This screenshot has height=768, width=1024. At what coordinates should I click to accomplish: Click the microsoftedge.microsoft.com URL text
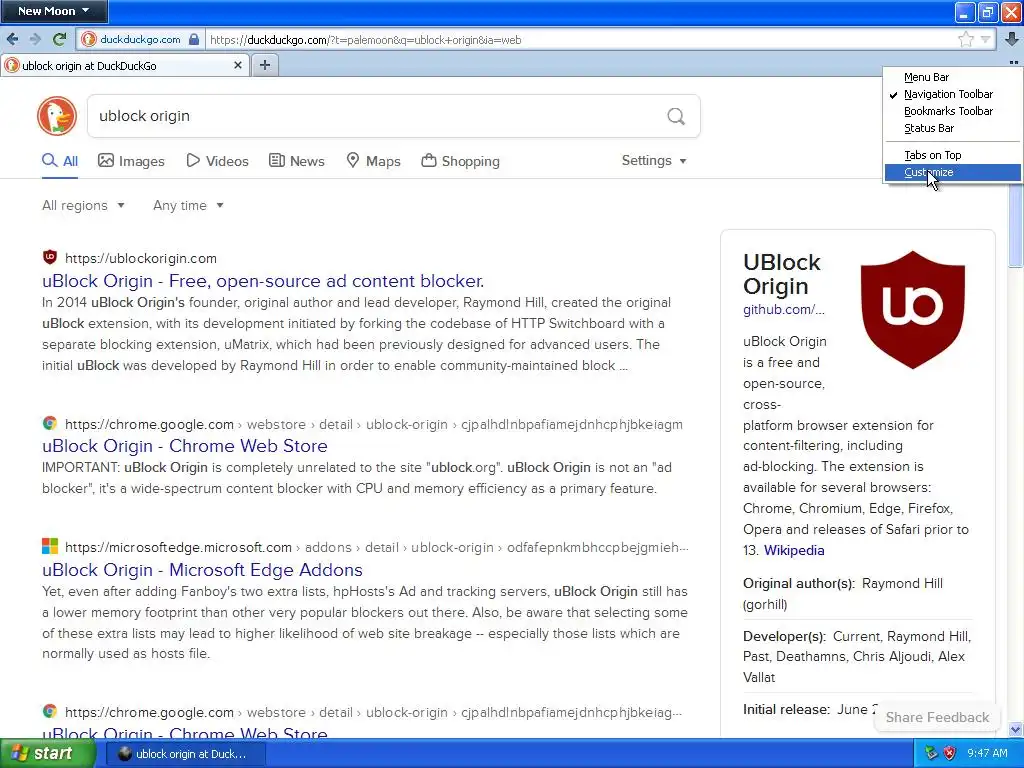click(x=178, y=547)
